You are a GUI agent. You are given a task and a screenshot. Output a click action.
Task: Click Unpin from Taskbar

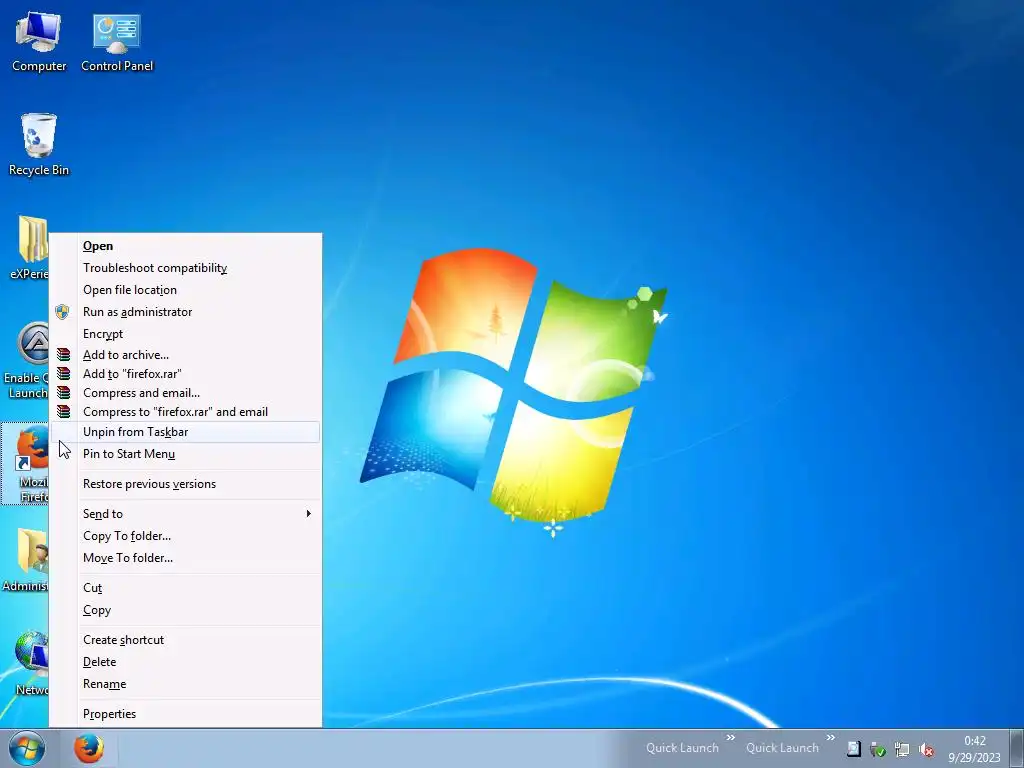click(x=185, y=432)
